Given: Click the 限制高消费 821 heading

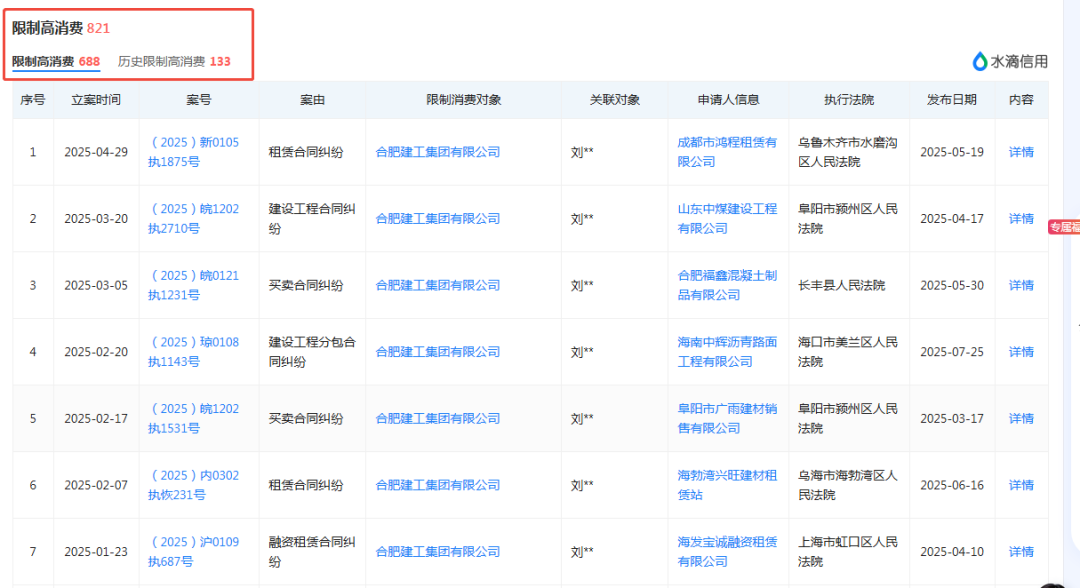Looking at the screenshot, I should (x=56, y=29).
